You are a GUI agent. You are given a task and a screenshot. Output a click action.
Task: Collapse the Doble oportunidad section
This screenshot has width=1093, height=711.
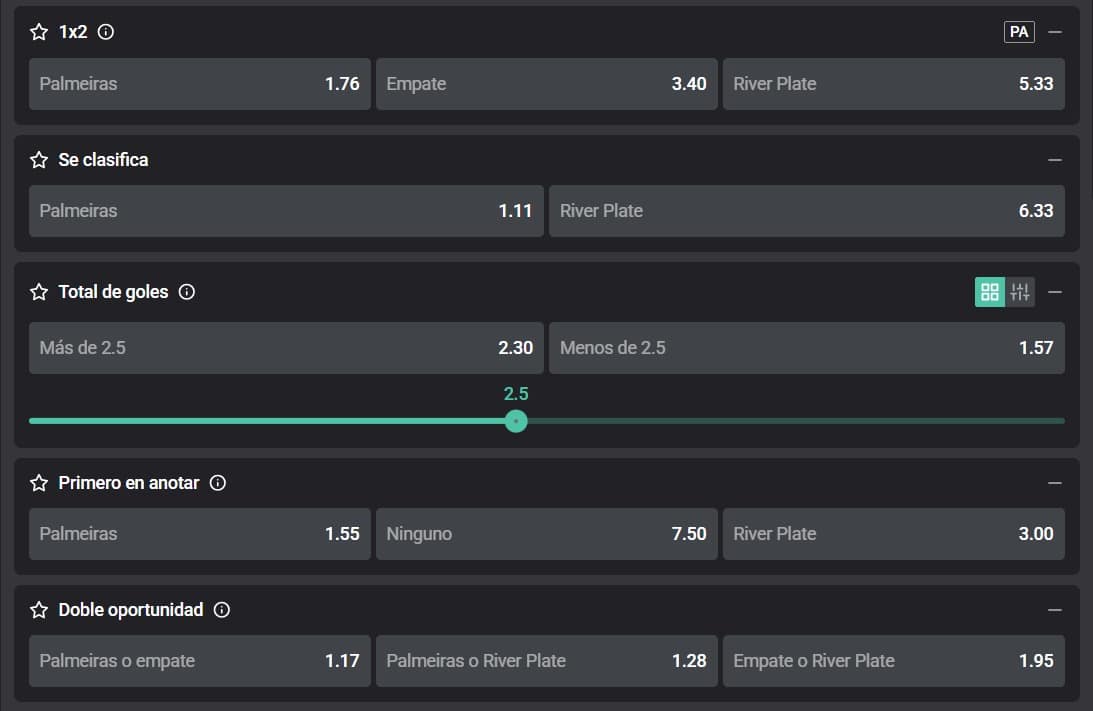(1055, 610)
